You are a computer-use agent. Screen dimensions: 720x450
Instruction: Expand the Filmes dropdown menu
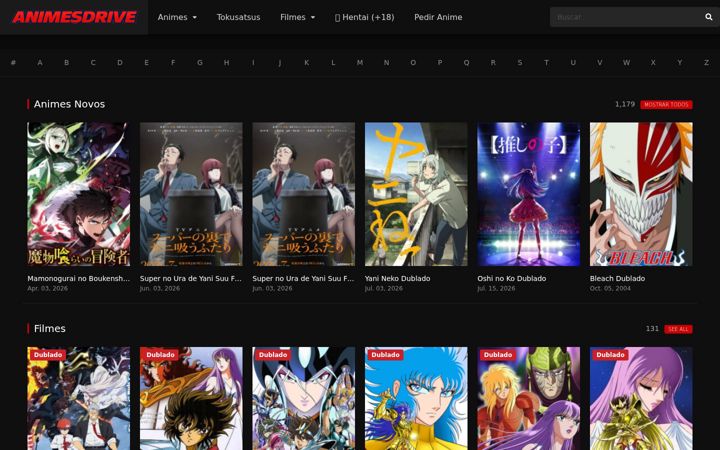click(298, 17)
